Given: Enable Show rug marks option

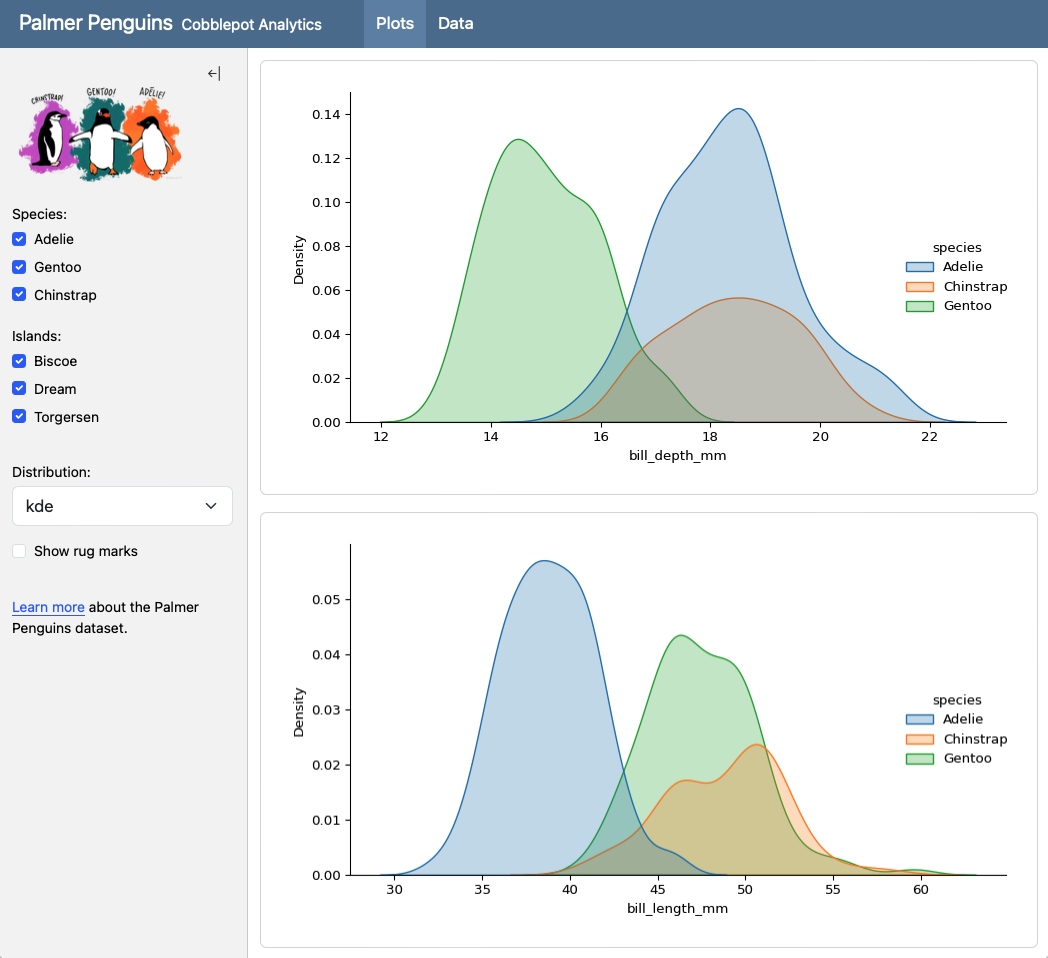Looking at the screenshot, I should (x=19, y=551).
